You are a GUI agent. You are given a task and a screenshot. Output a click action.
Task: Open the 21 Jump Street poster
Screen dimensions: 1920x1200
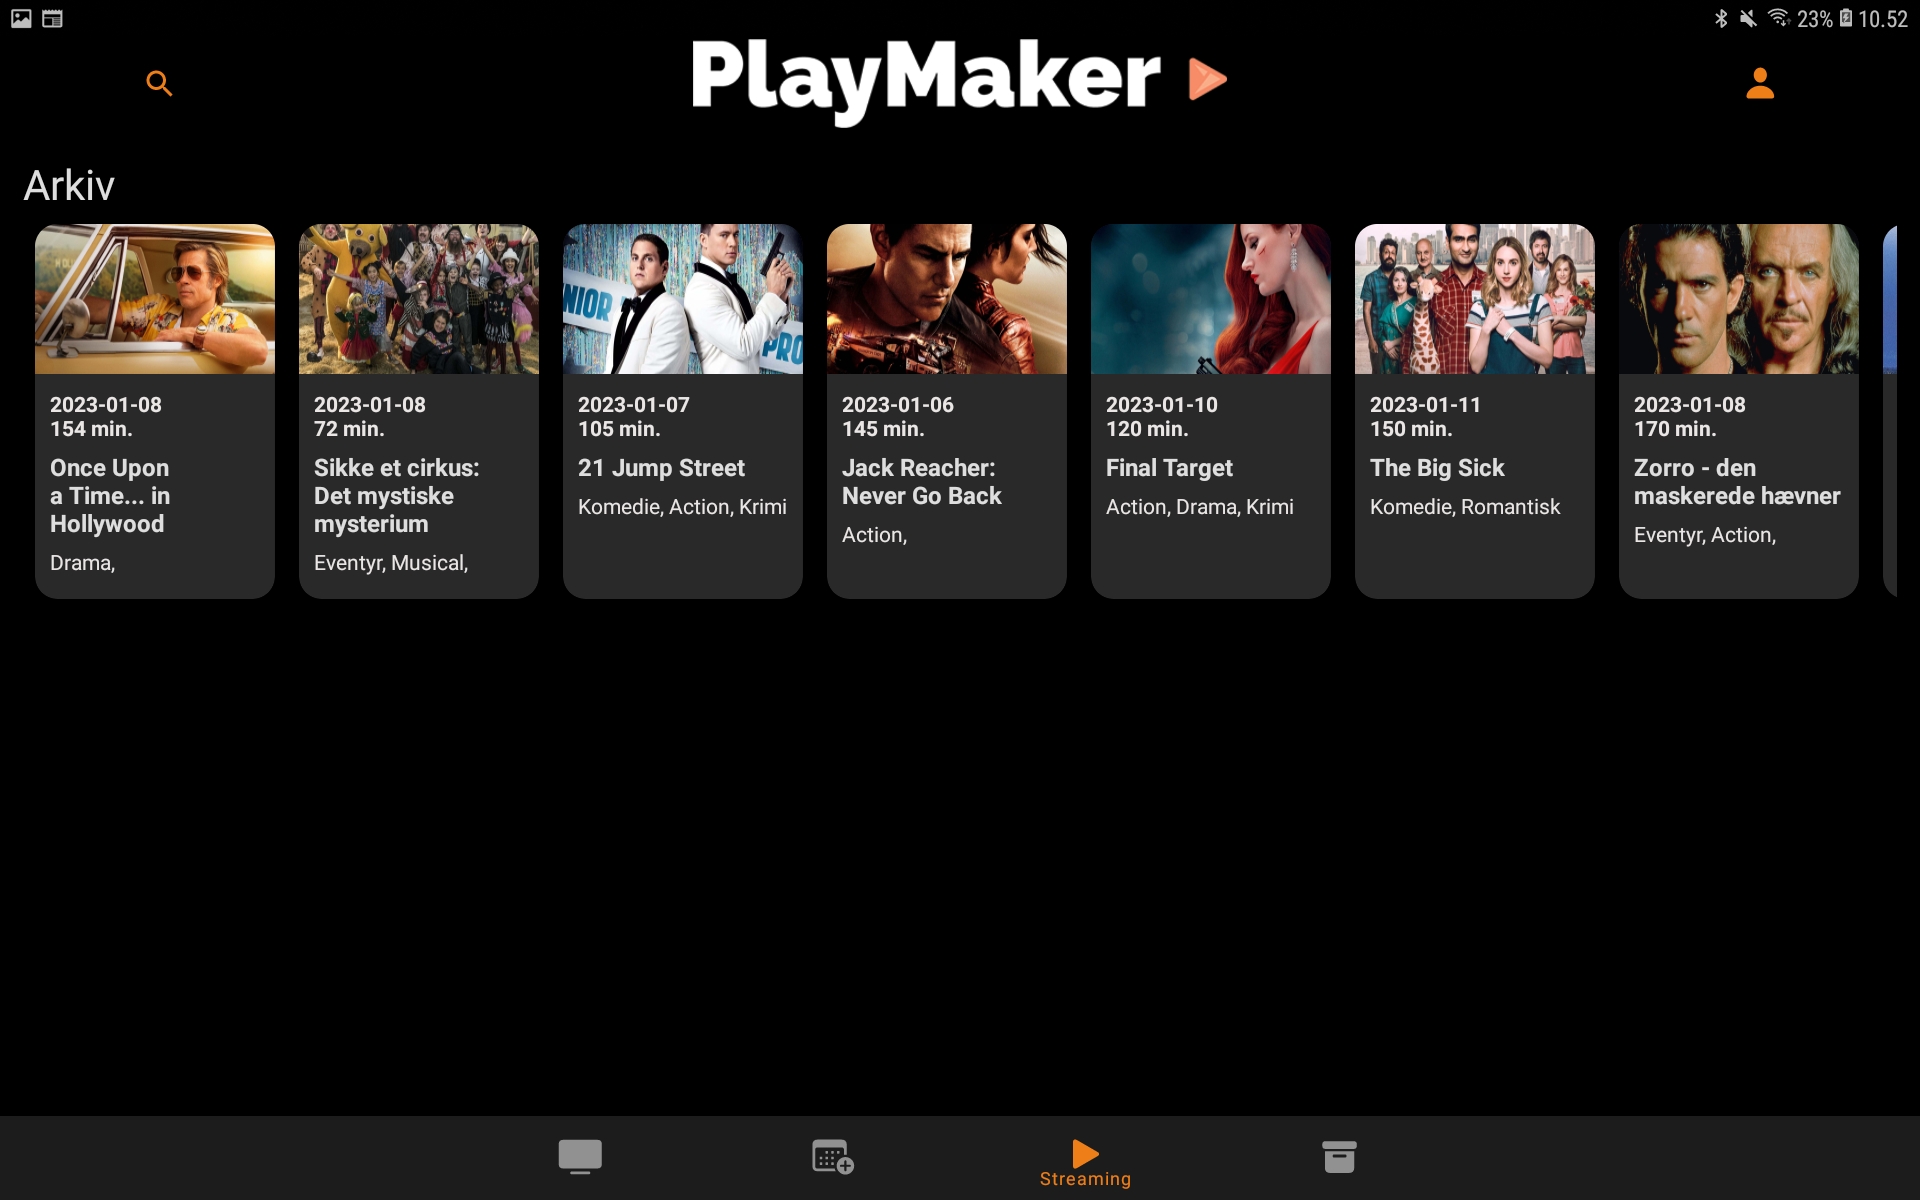click(x=683, y=299)
